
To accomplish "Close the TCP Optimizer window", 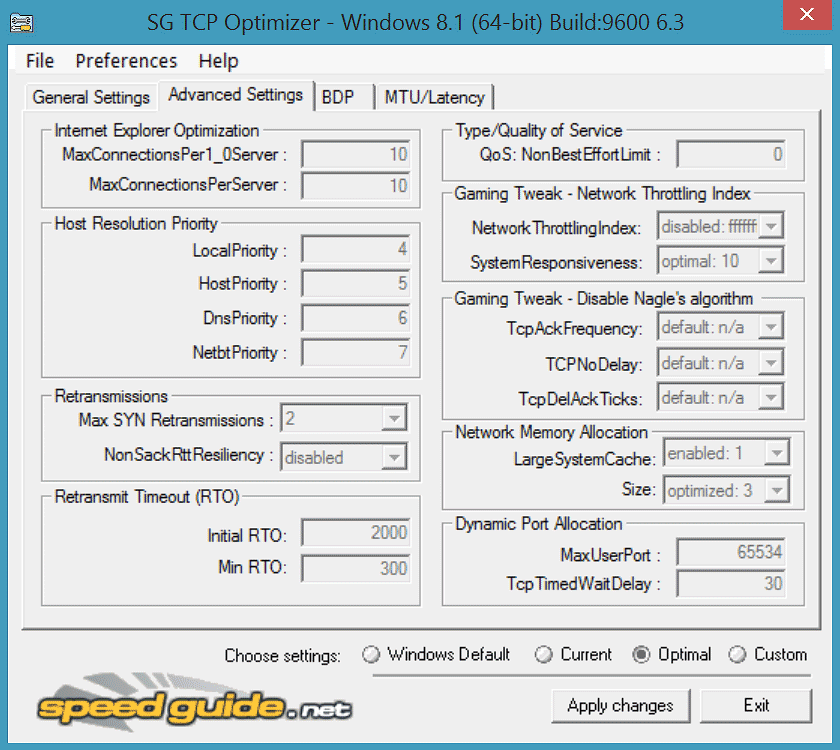I will coord(807,14).
